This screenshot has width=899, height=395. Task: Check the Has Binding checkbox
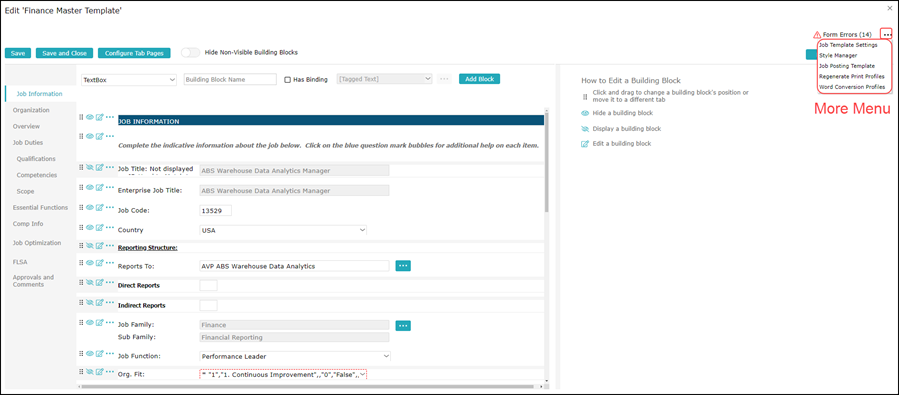[288, 80]
